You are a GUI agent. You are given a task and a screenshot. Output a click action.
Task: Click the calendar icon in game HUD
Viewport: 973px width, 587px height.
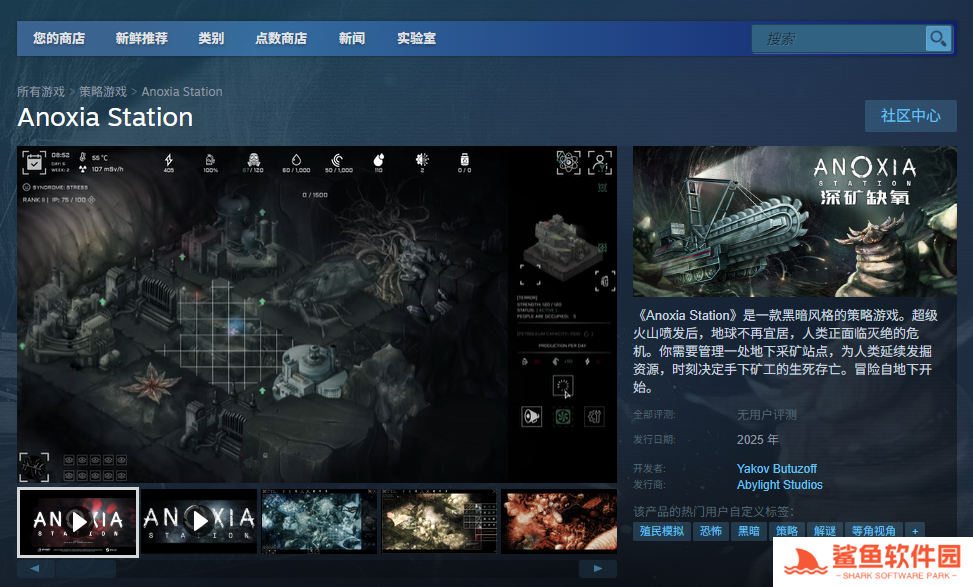coord(34,162)
